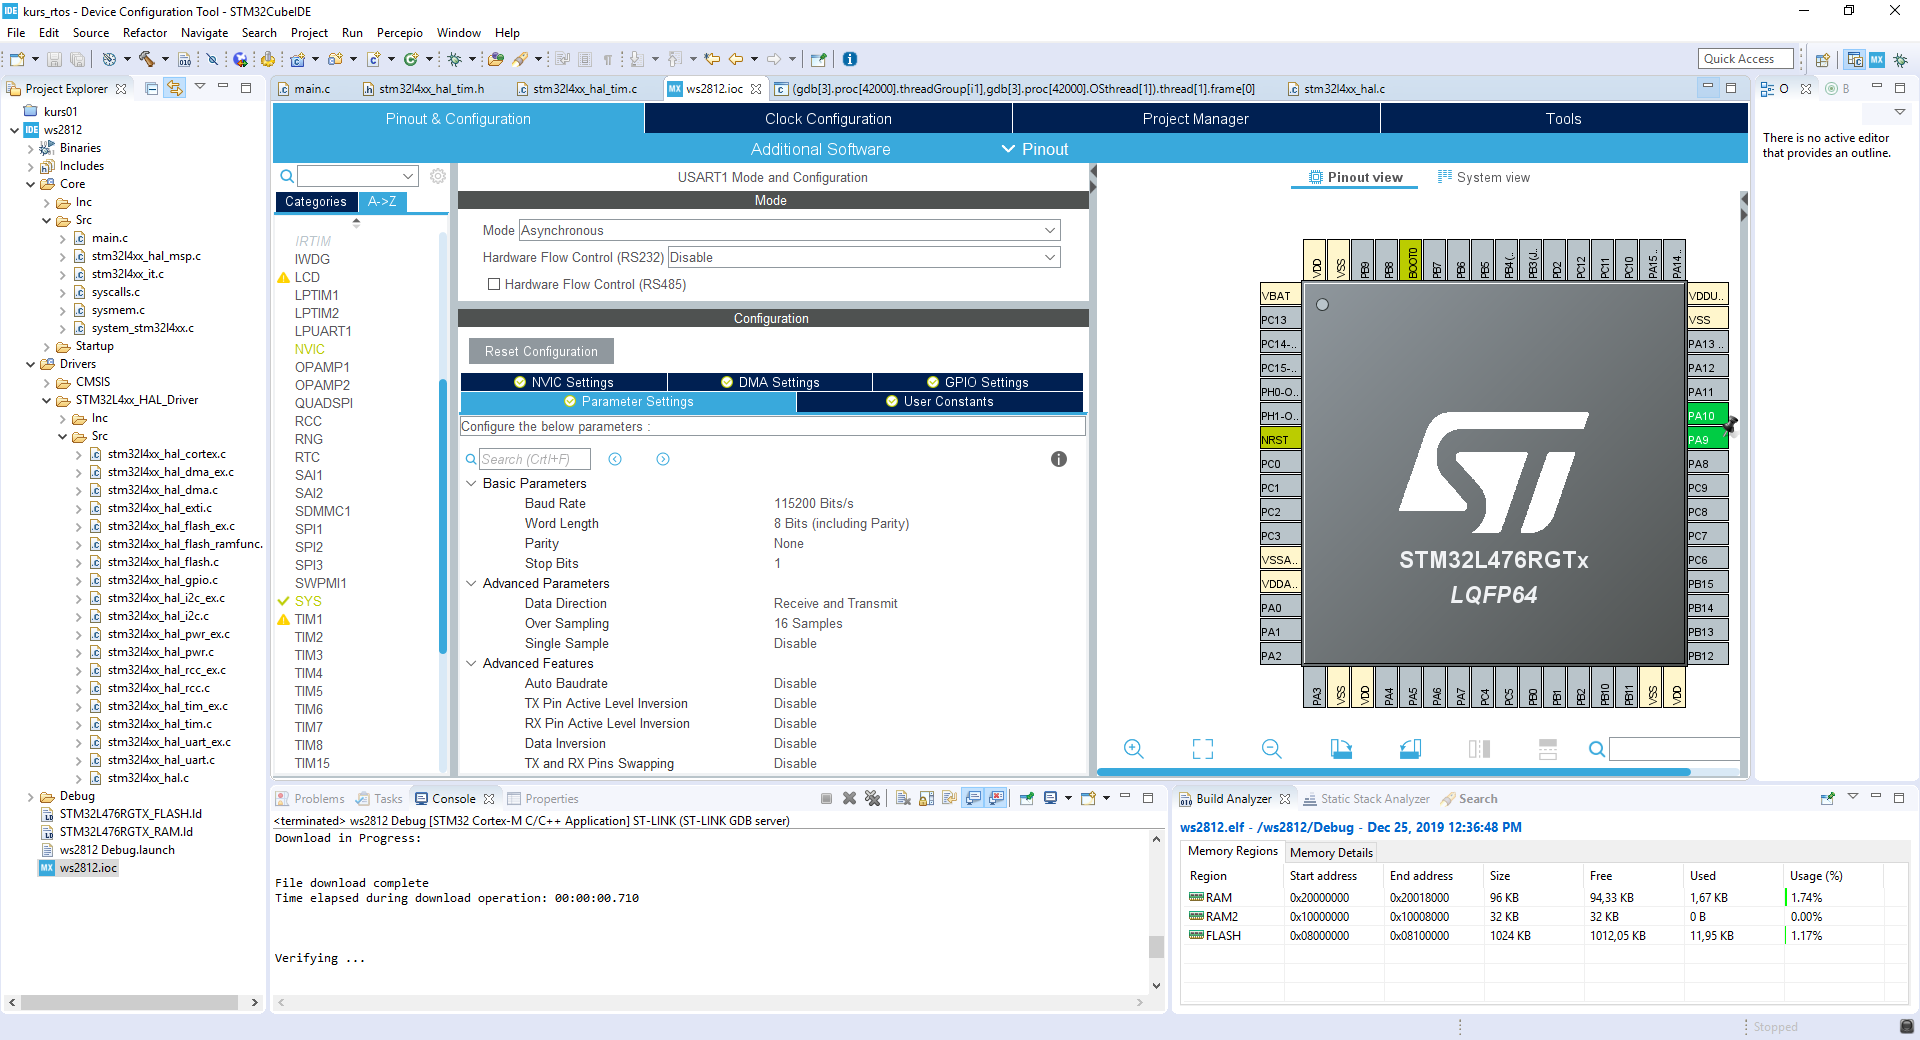The width and height of the screenshot is (1920, 1040).
Task: Click the parameter search field
Action: (x=534, y=459)
